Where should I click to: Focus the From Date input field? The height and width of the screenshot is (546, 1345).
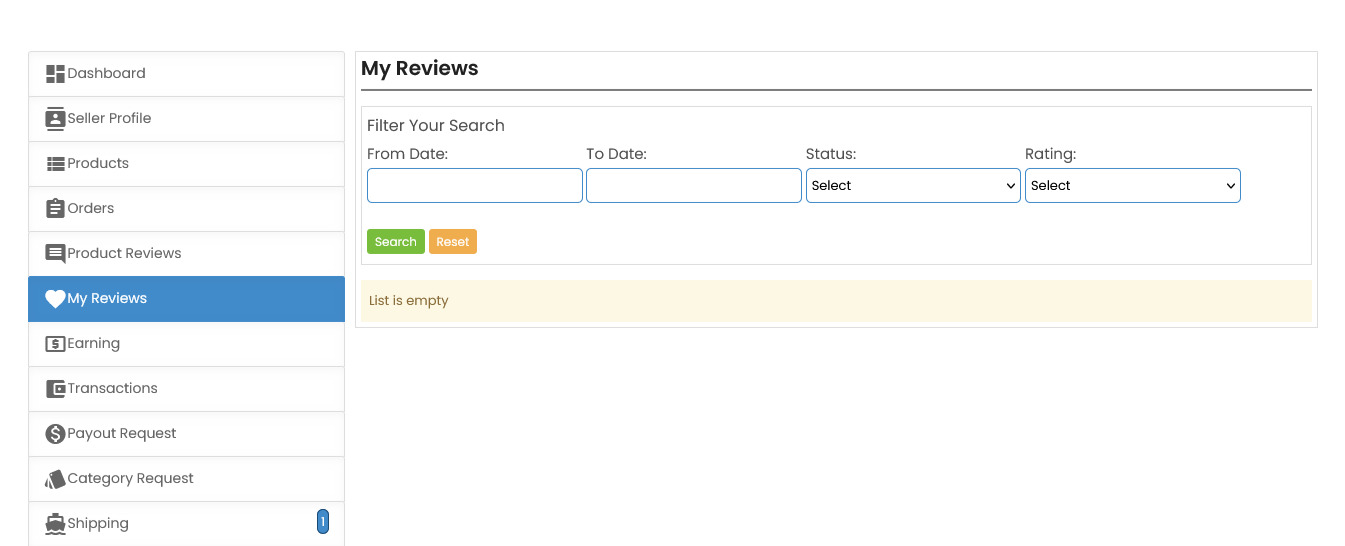click(474, 186)
